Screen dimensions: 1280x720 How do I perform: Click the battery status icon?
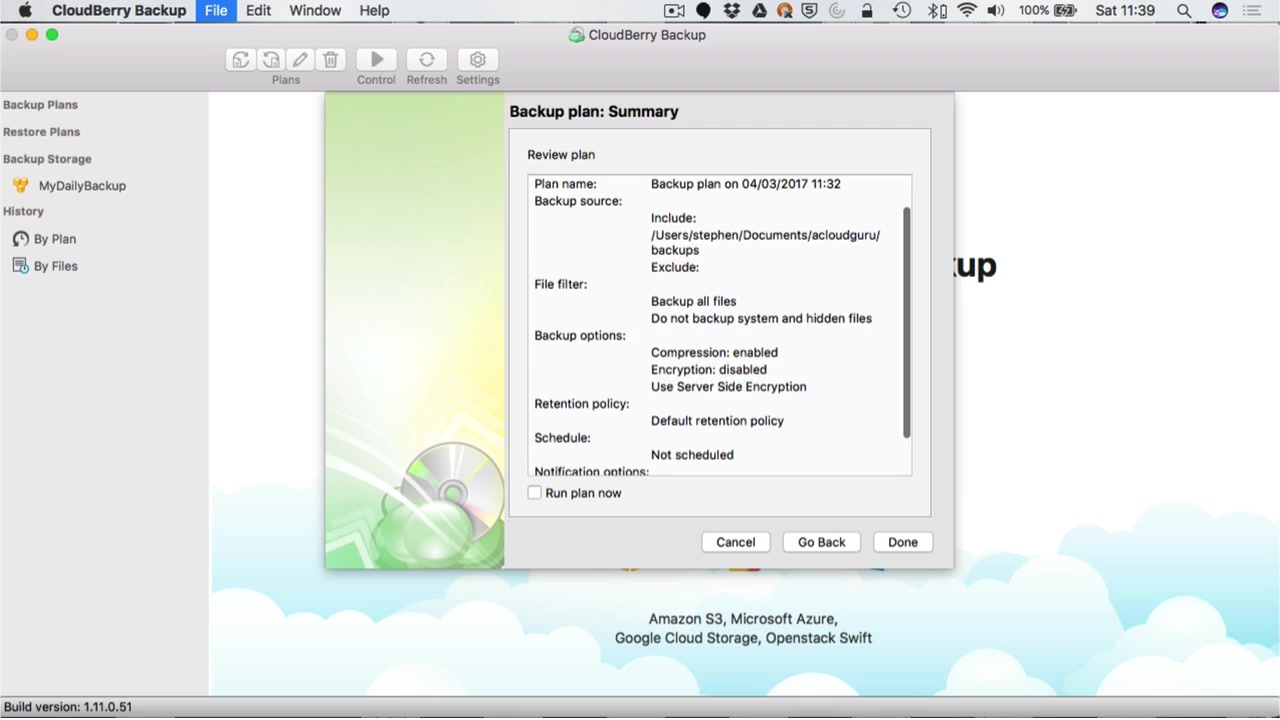click(x=1065, y=11)
